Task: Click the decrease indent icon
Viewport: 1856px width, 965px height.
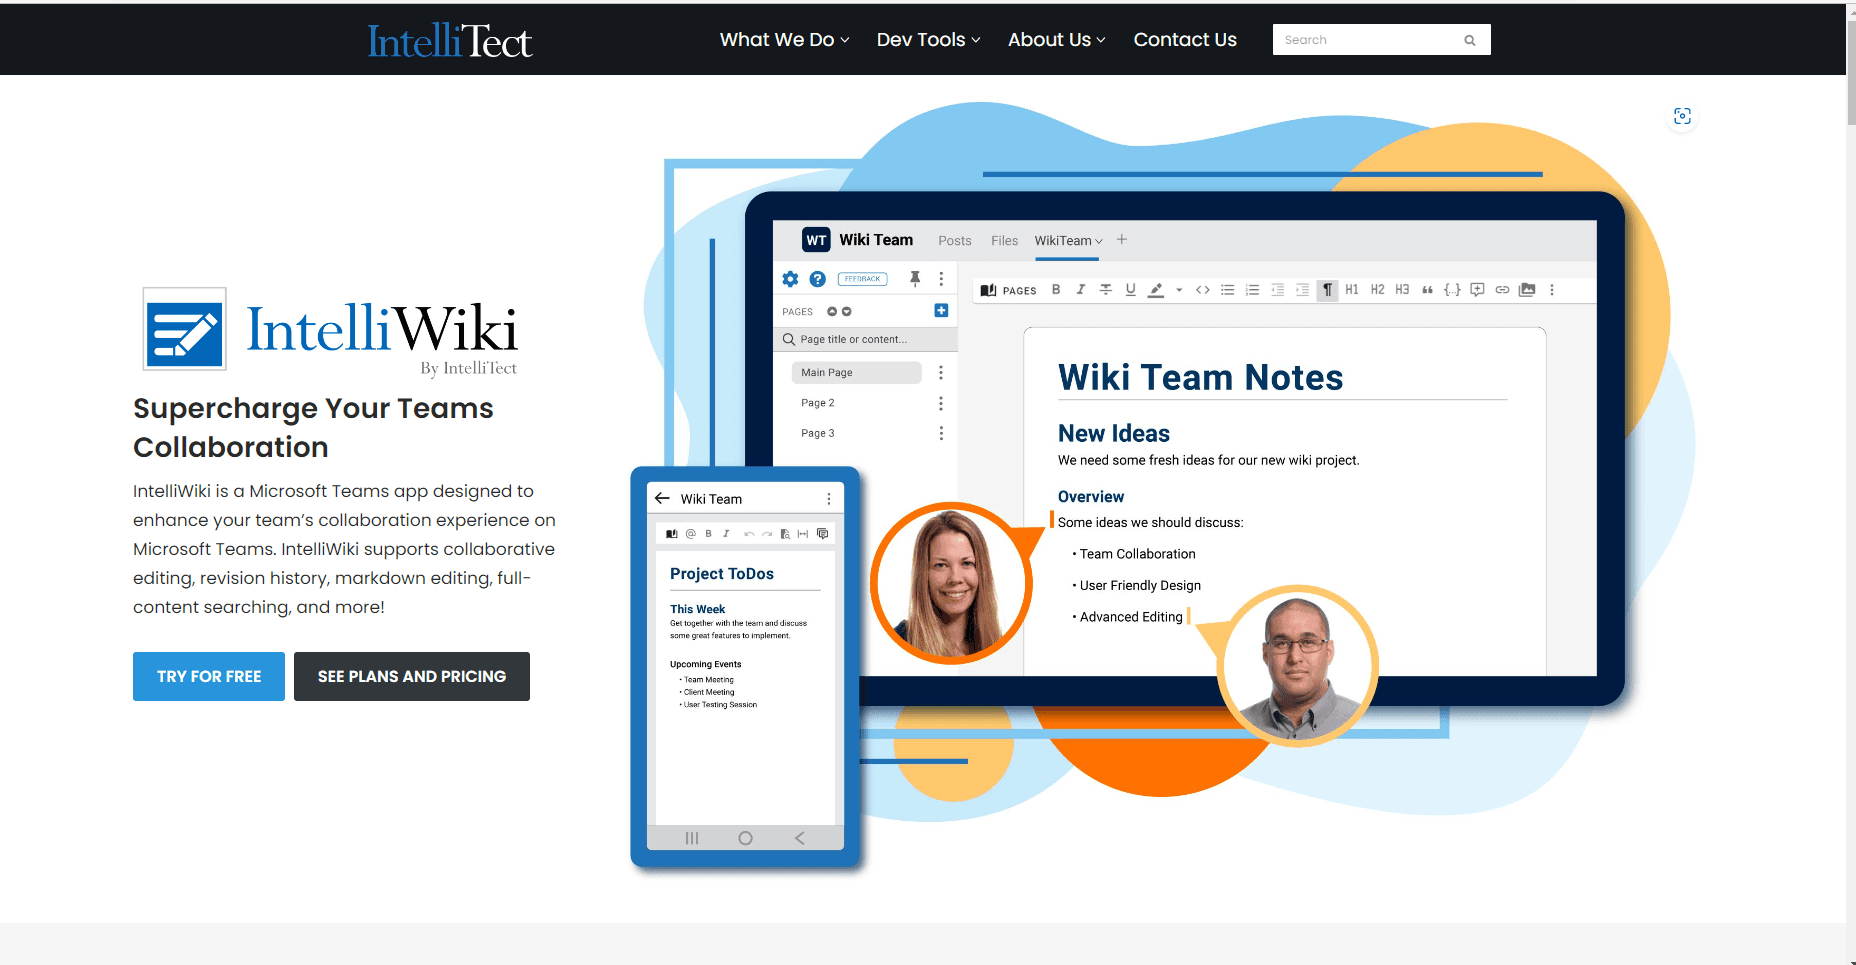Action: (1277, 290)
